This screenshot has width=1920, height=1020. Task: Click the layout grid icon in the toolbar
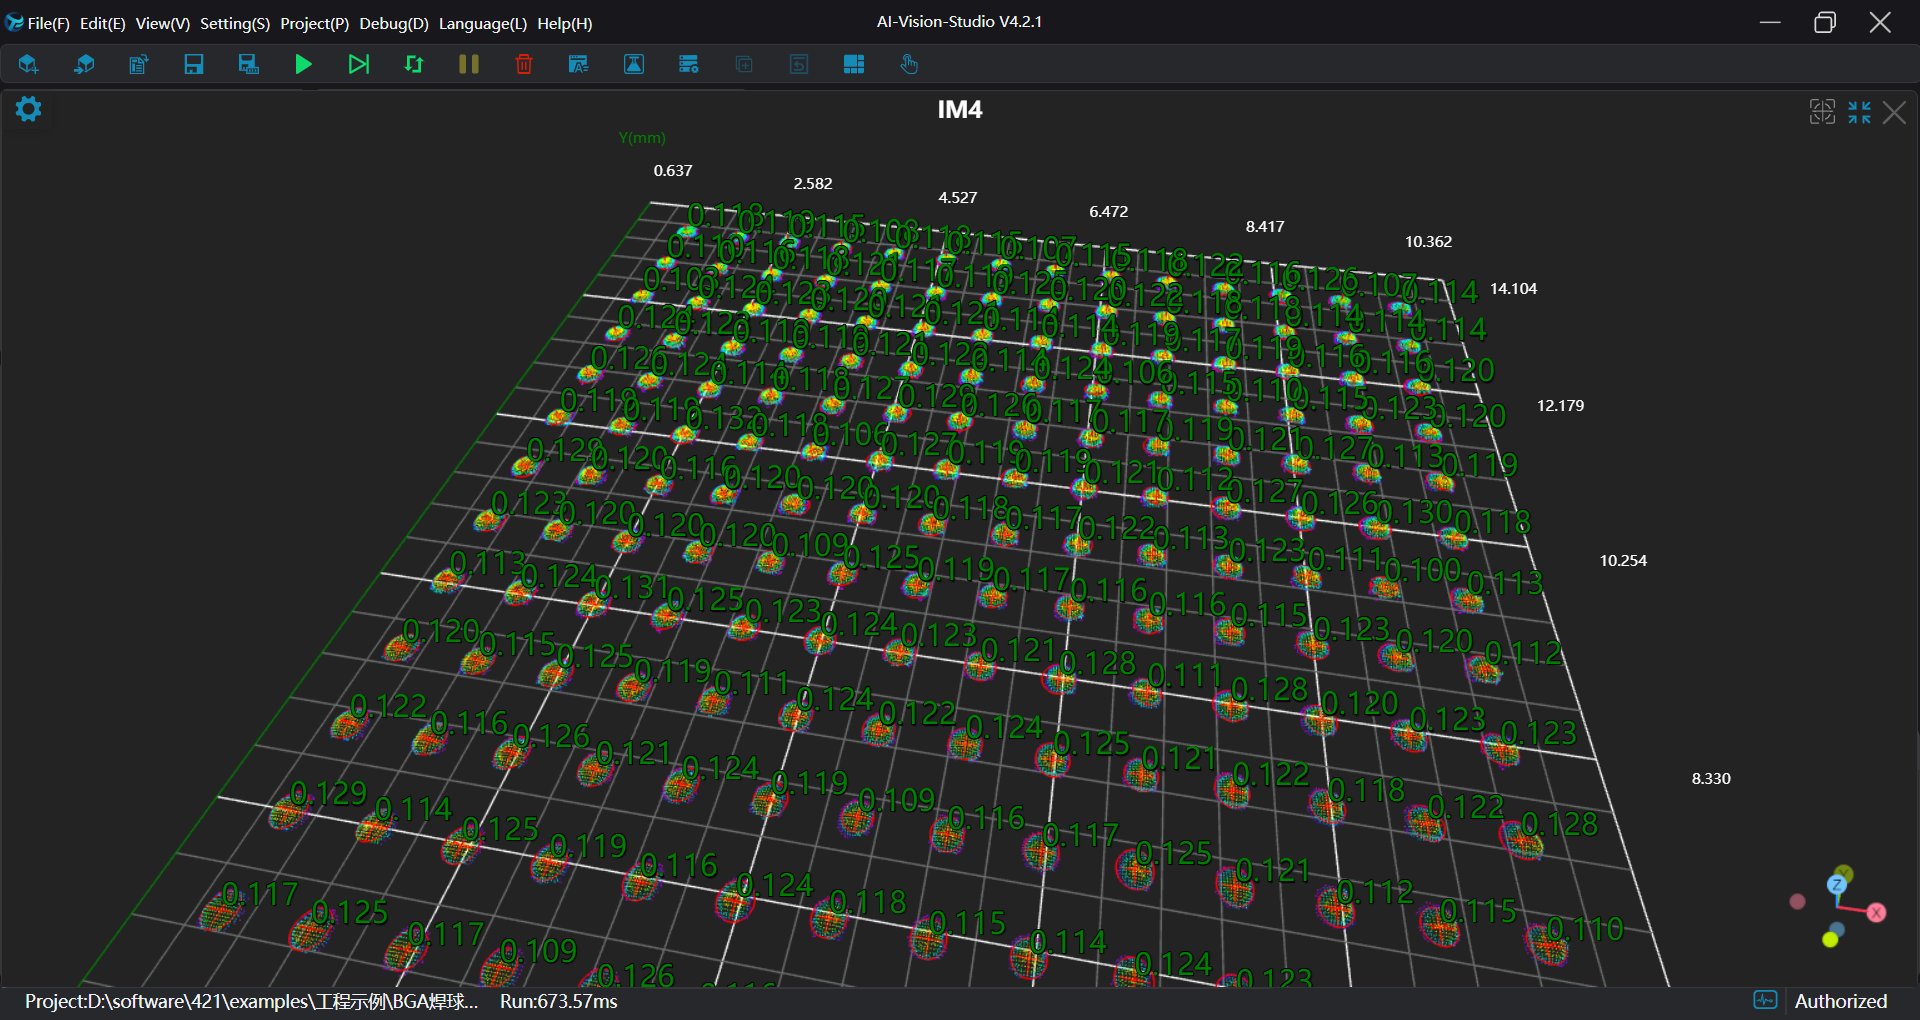coord(854,65)
